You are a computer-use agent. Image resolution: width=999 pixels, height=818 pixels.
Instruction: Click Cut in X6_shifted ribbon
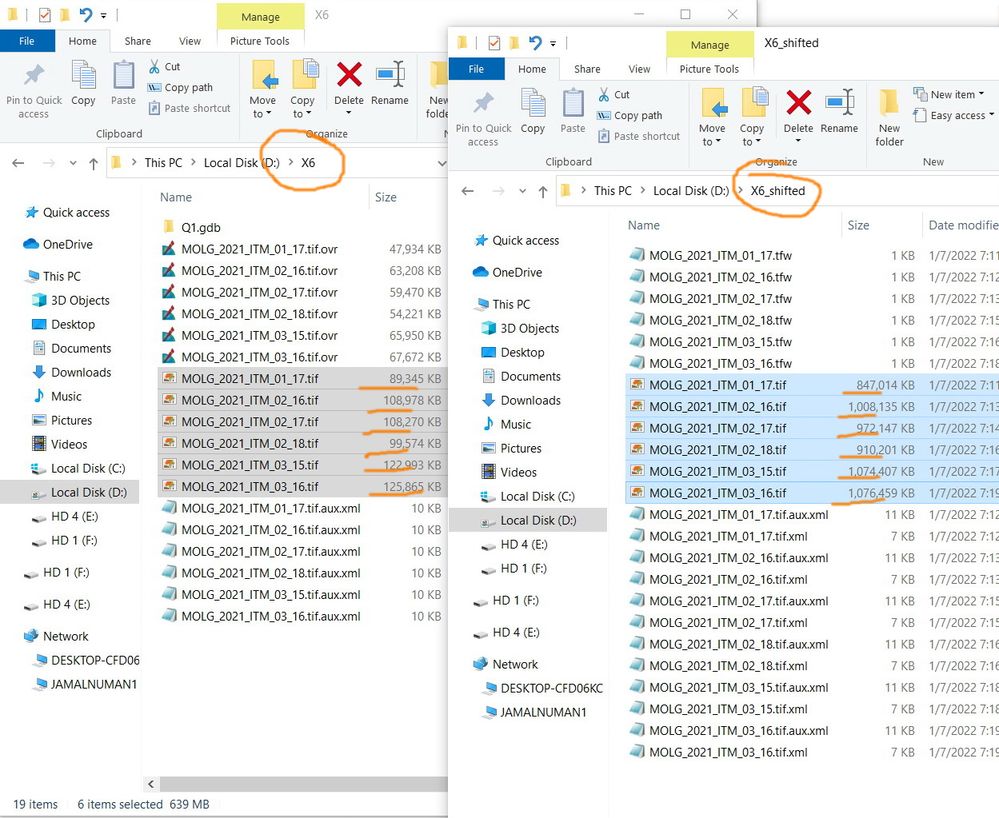(614, 94)
